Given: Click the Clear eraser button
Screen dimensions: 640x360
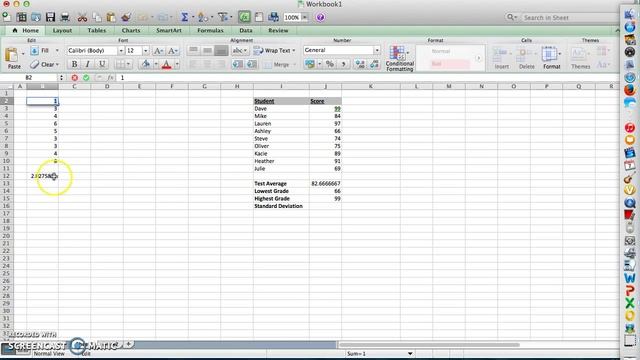Looking at the screenshot, I should tap(44, 64).
